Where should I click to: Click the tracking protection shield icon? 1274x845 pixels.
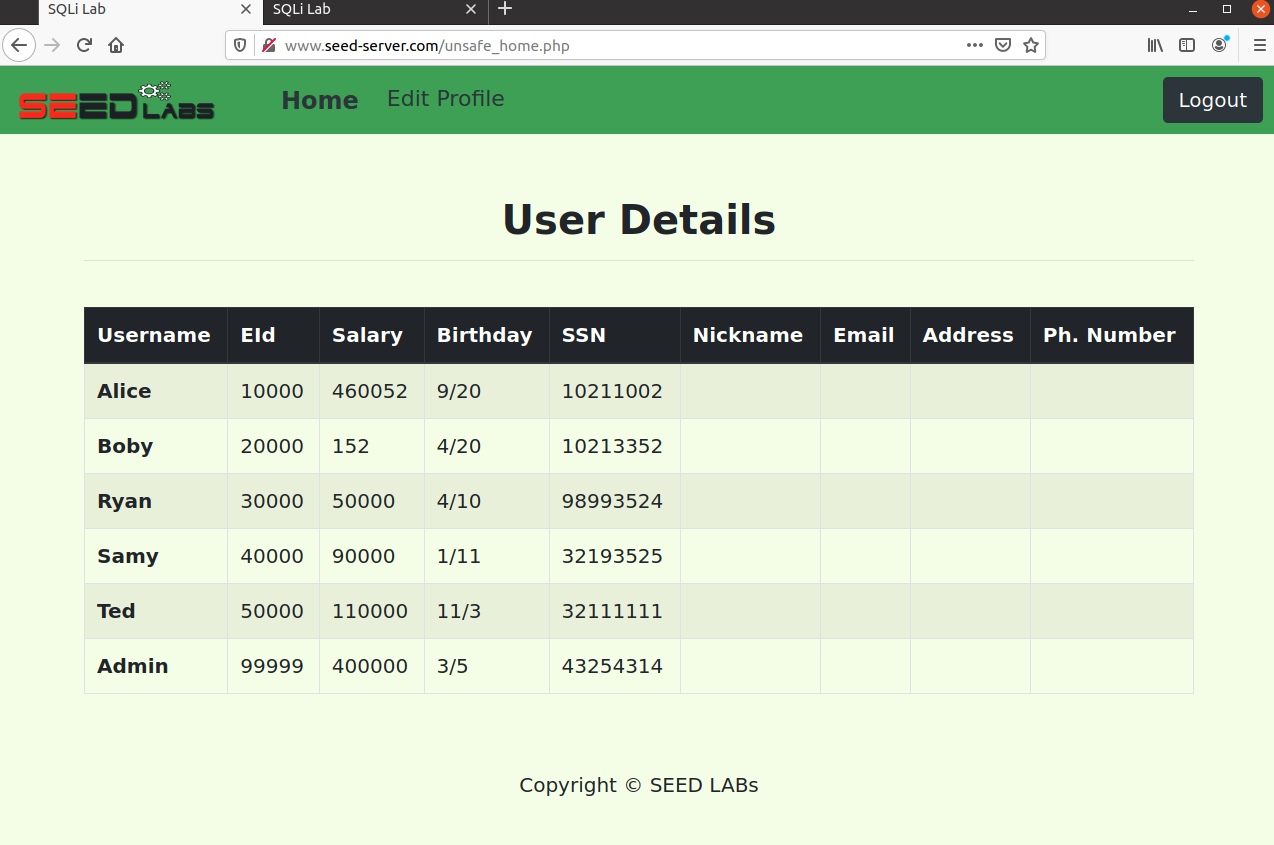pyautogui.click(x=240, y=45)
